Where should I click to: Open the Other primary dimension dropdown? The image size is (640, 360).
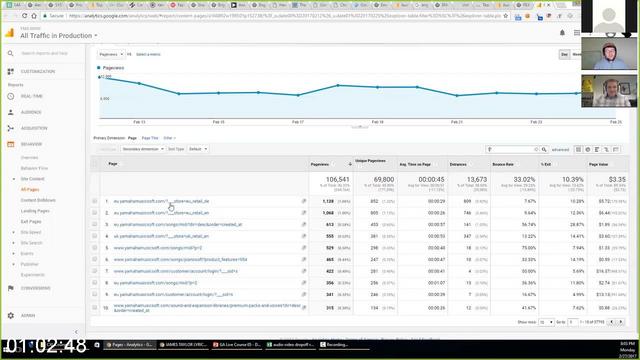tap(169, 138)
